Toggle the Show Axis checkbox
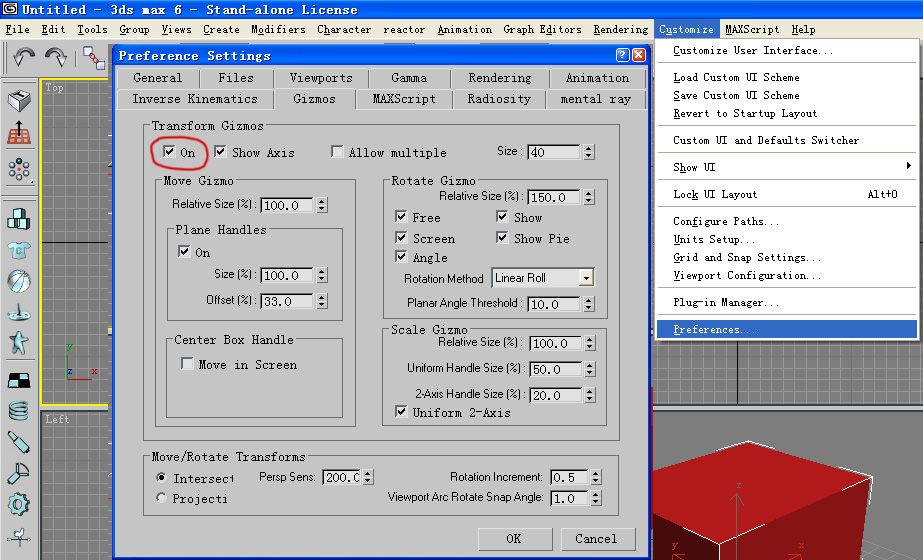 220,151
